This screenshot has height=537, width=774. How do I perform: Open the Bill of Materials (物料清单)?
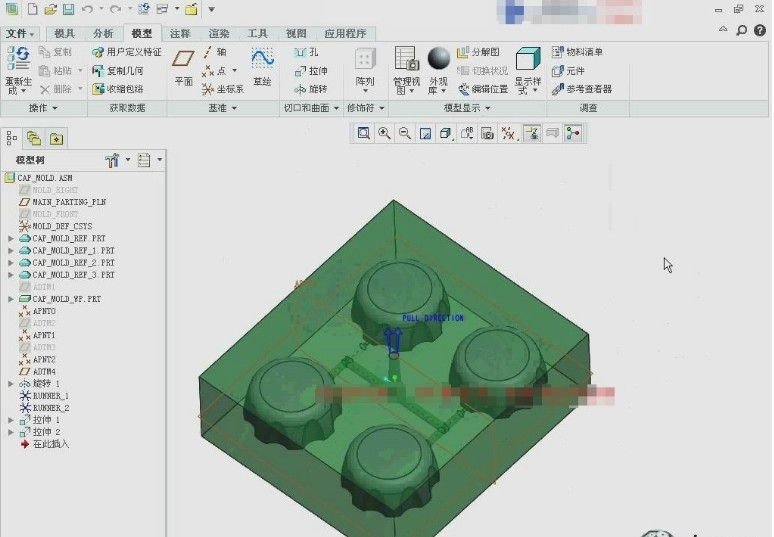[577, 52]
